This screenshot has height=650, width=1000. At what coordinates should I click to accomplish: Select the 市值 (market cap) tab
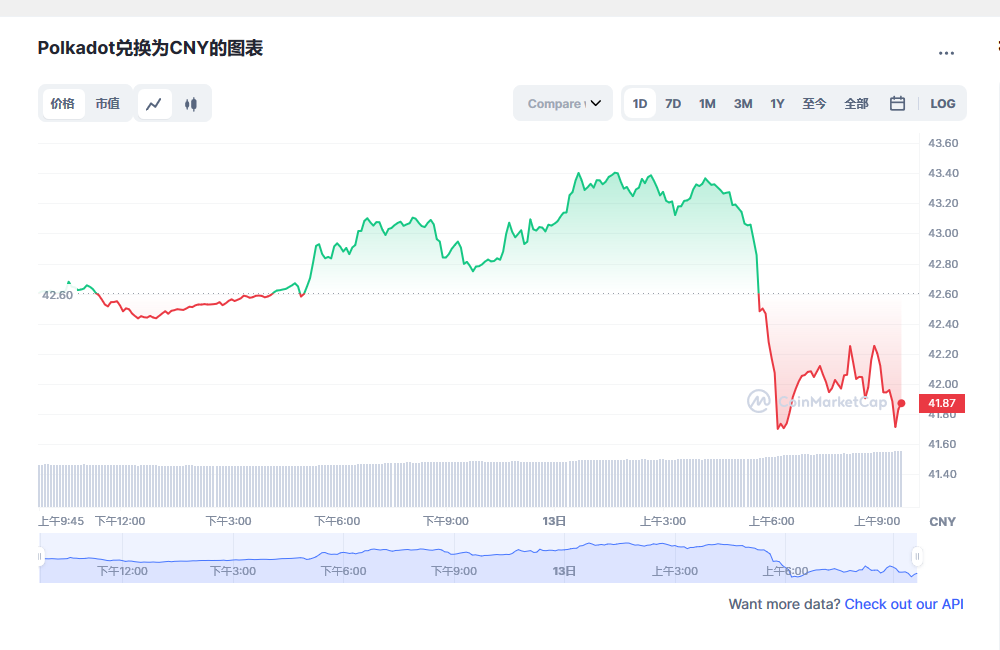[108, 103]
